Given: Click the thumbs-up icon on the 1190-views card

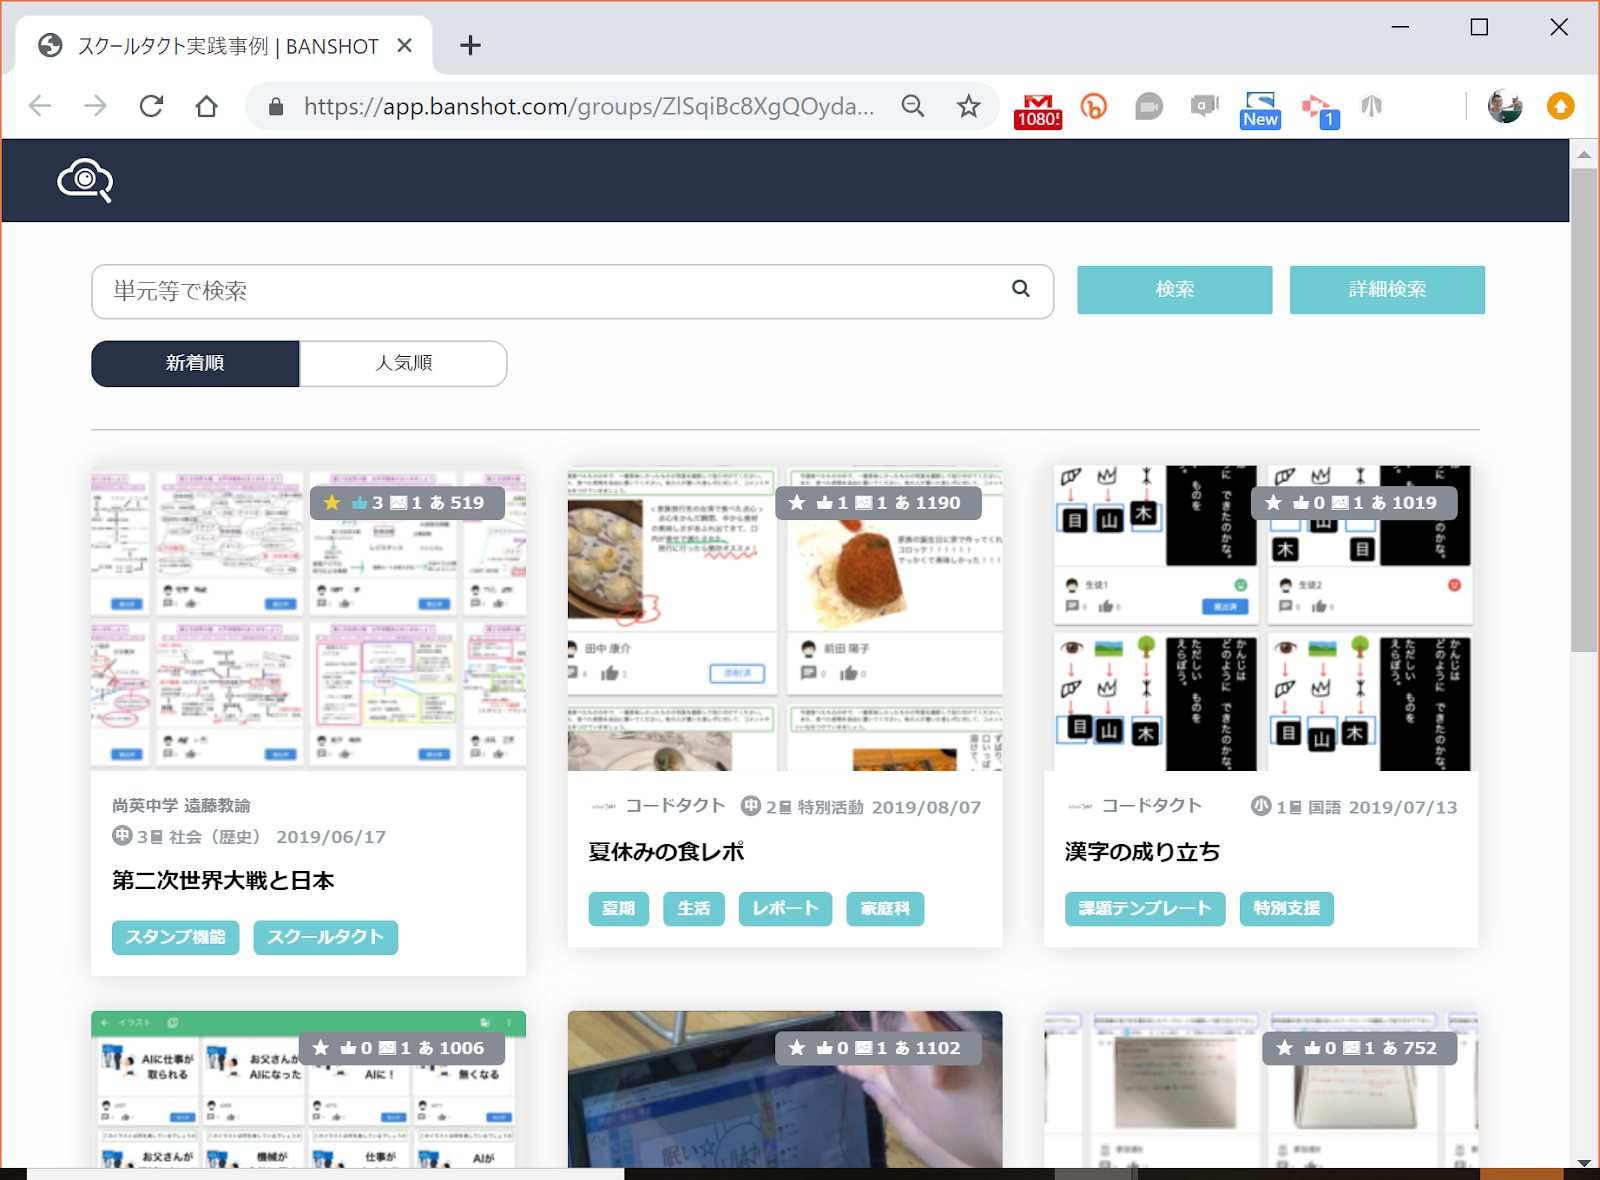Looking at the screenshot, I should pos(825,503).
